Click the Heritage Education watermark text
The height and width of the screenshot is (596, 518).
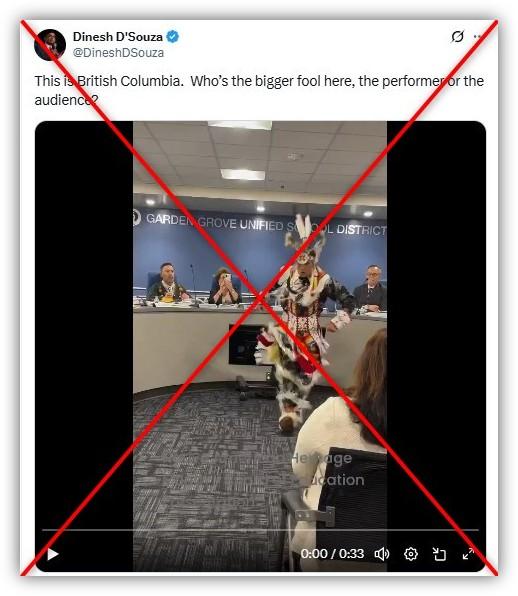pyautogui.click(x=328, y=469)
